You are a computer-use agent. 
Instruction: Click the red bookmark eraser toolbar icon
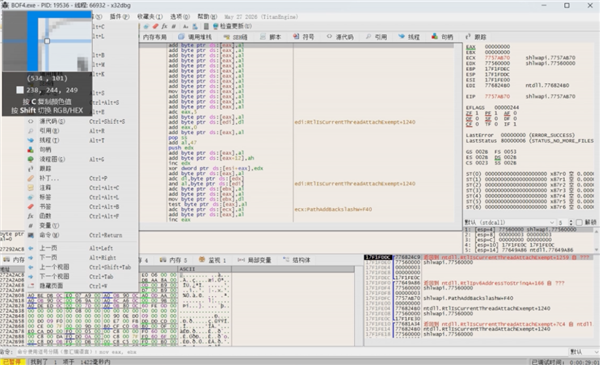[x=155, y=26]
